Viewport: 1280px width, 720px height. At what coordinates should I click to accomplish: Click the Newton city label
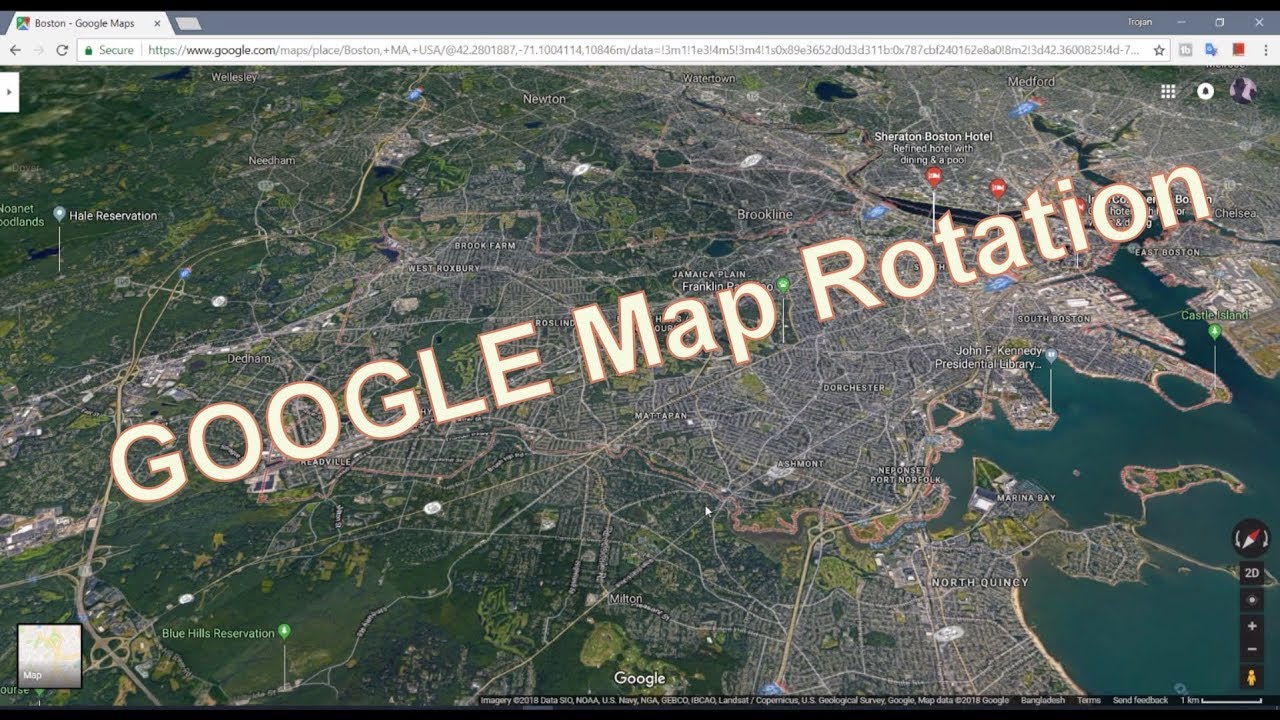[544, 99]
